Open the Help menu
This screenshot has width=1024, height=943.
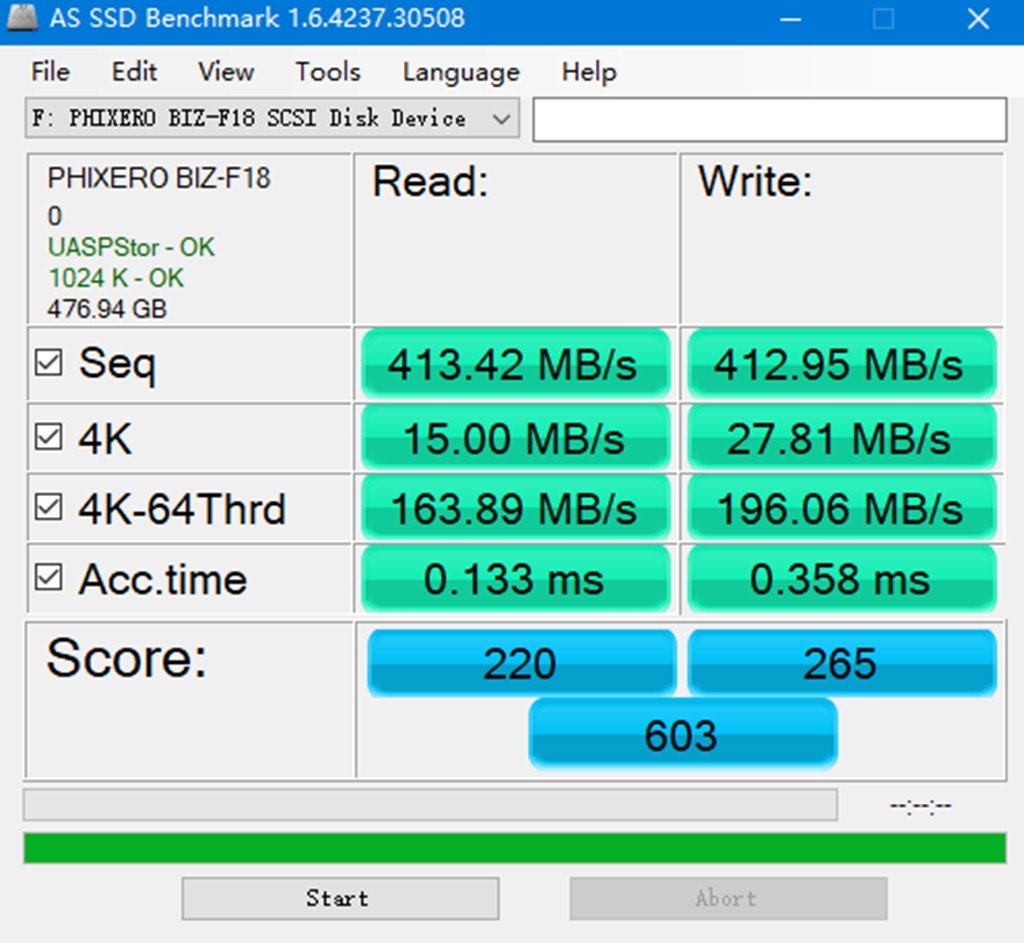point(588,71)
